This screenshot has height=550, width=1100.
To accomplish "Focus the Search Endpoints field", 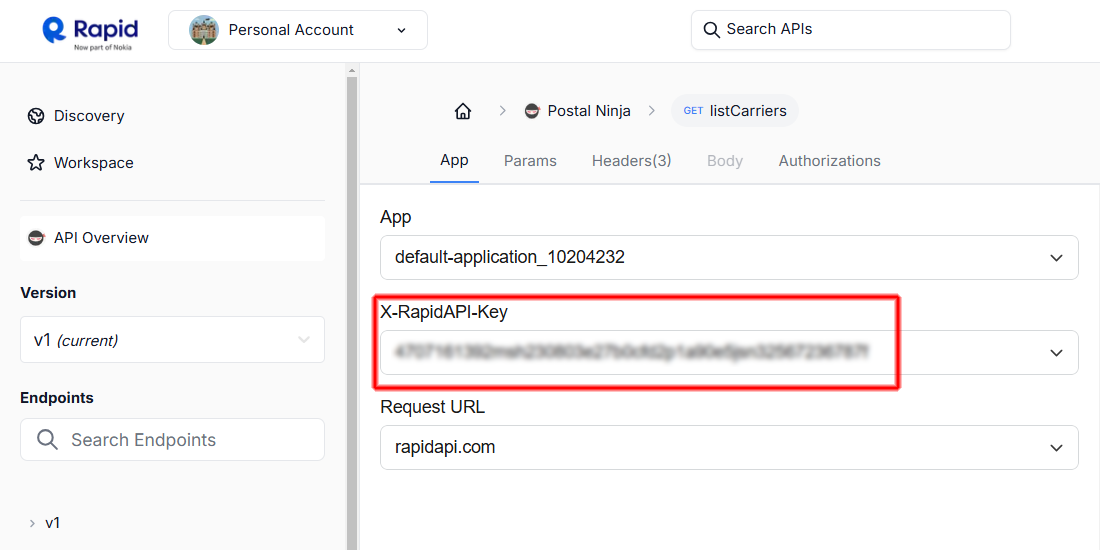I will coord(173,440).
